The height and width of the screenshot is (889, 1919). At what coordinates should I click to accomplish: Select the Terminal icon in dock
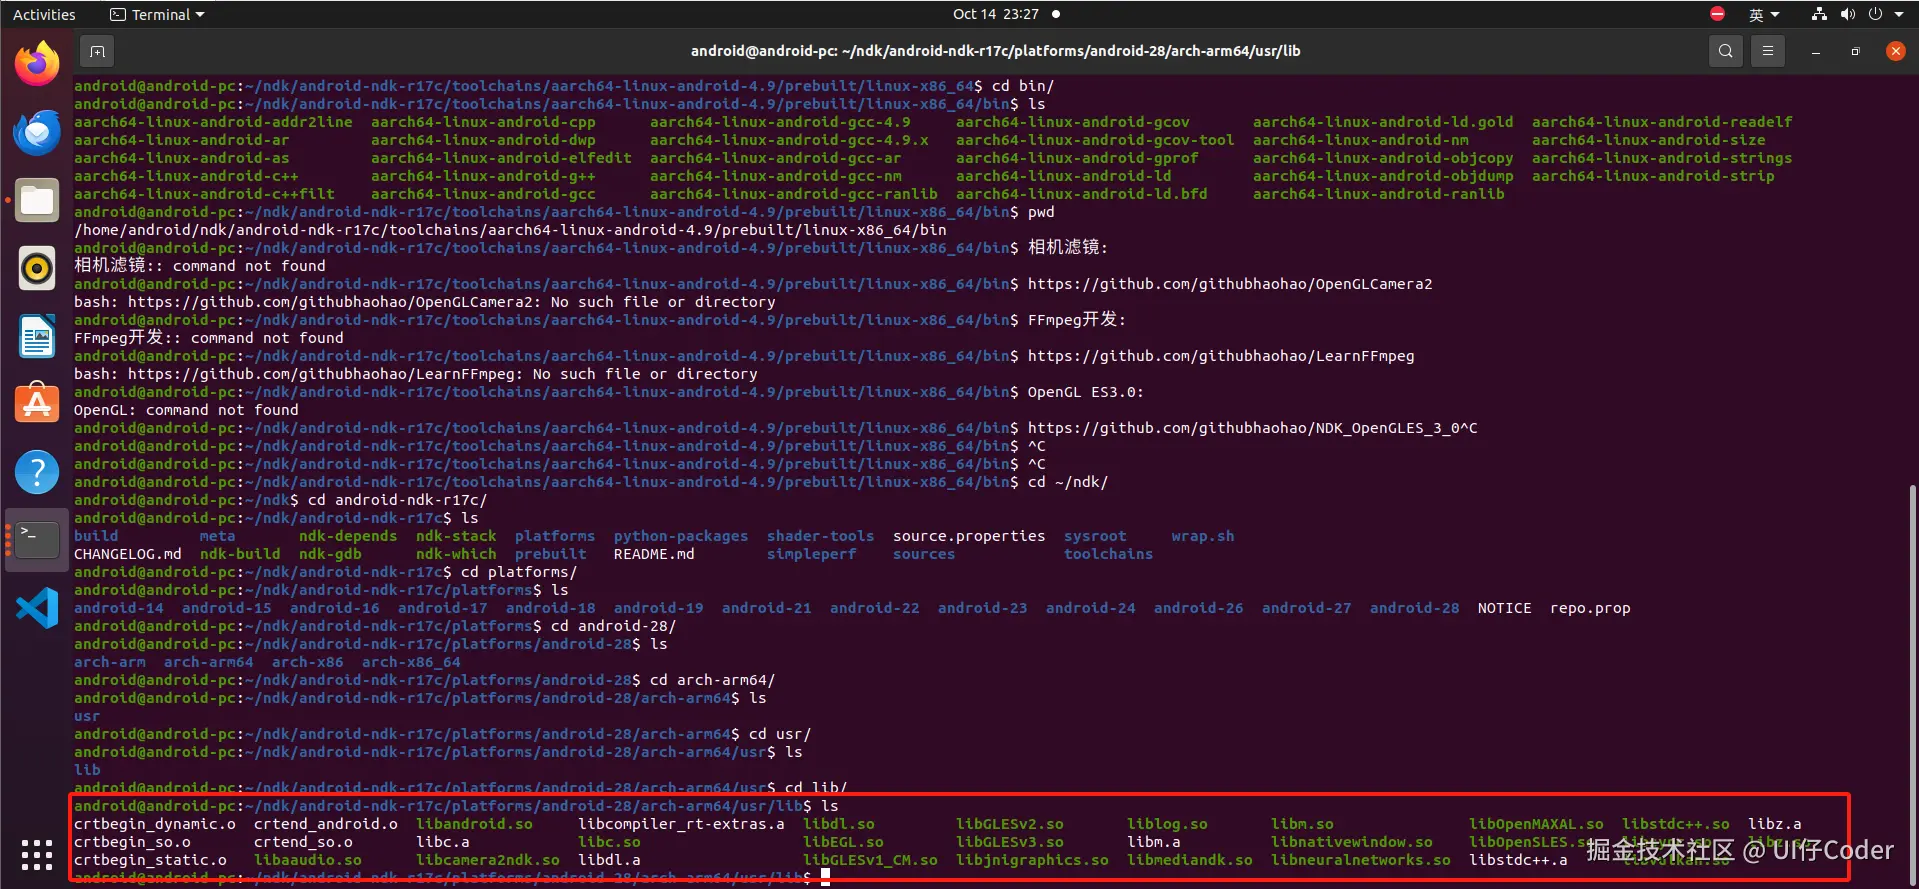tap(37, 540)
